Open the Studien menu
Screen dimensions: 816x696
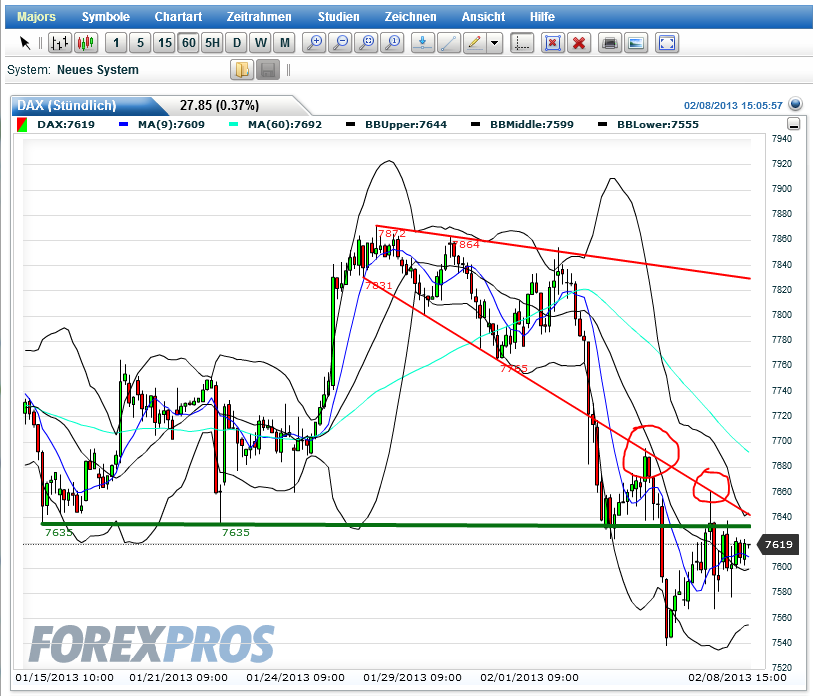[338, 16]
